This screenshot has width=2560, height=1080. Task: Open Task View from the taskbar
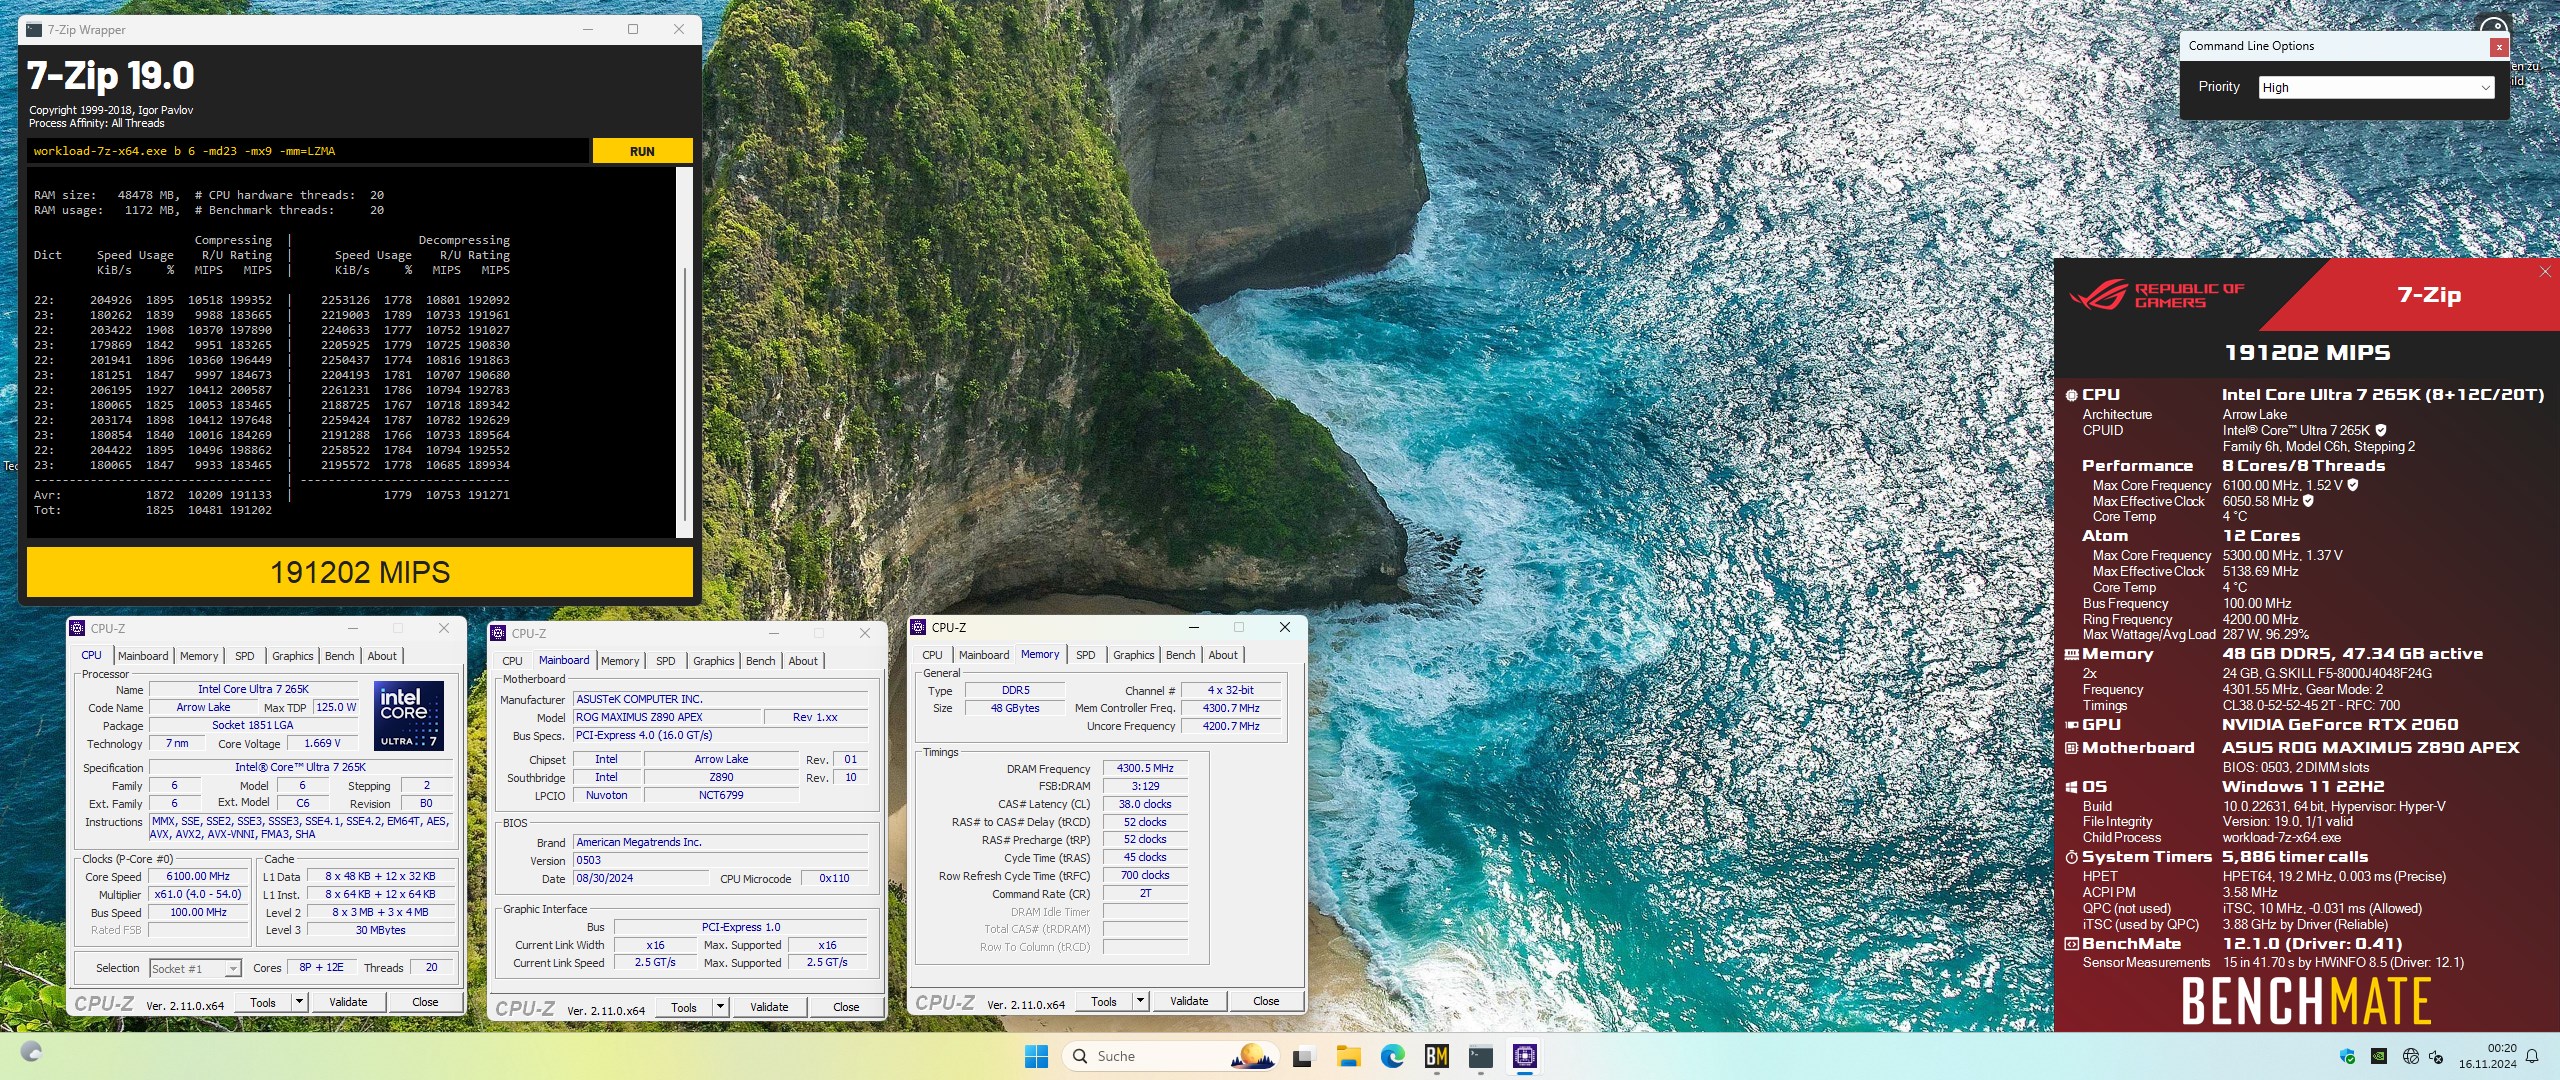point(1302,1056)
